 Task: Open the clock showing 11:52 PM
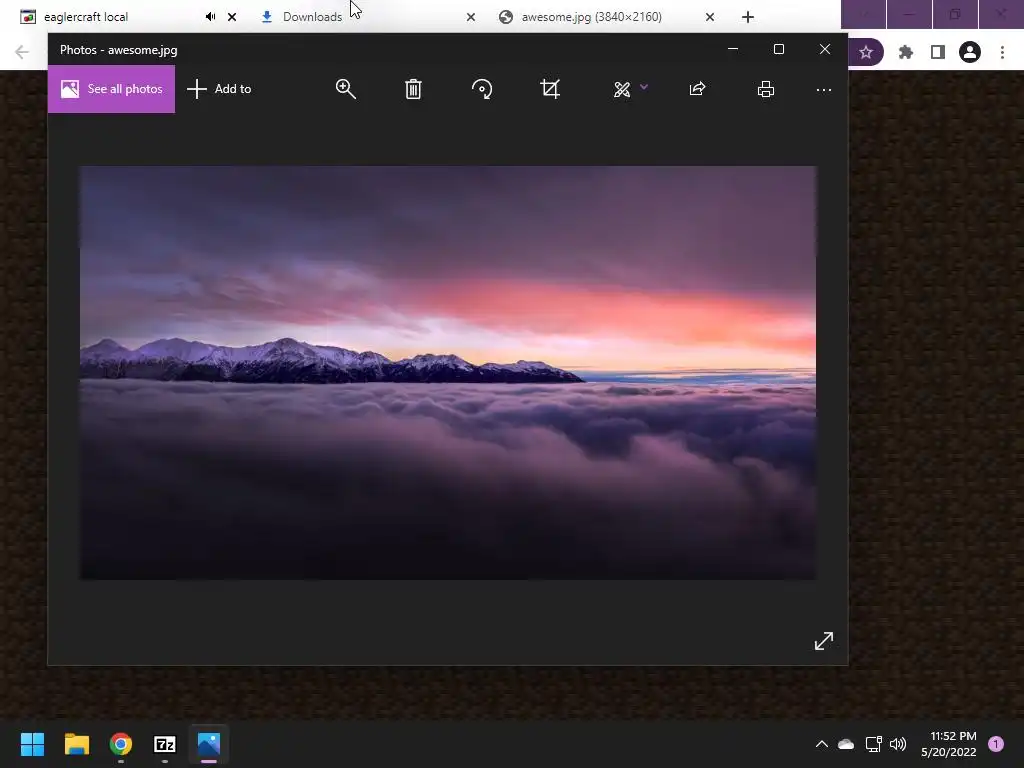click(949, 744)
